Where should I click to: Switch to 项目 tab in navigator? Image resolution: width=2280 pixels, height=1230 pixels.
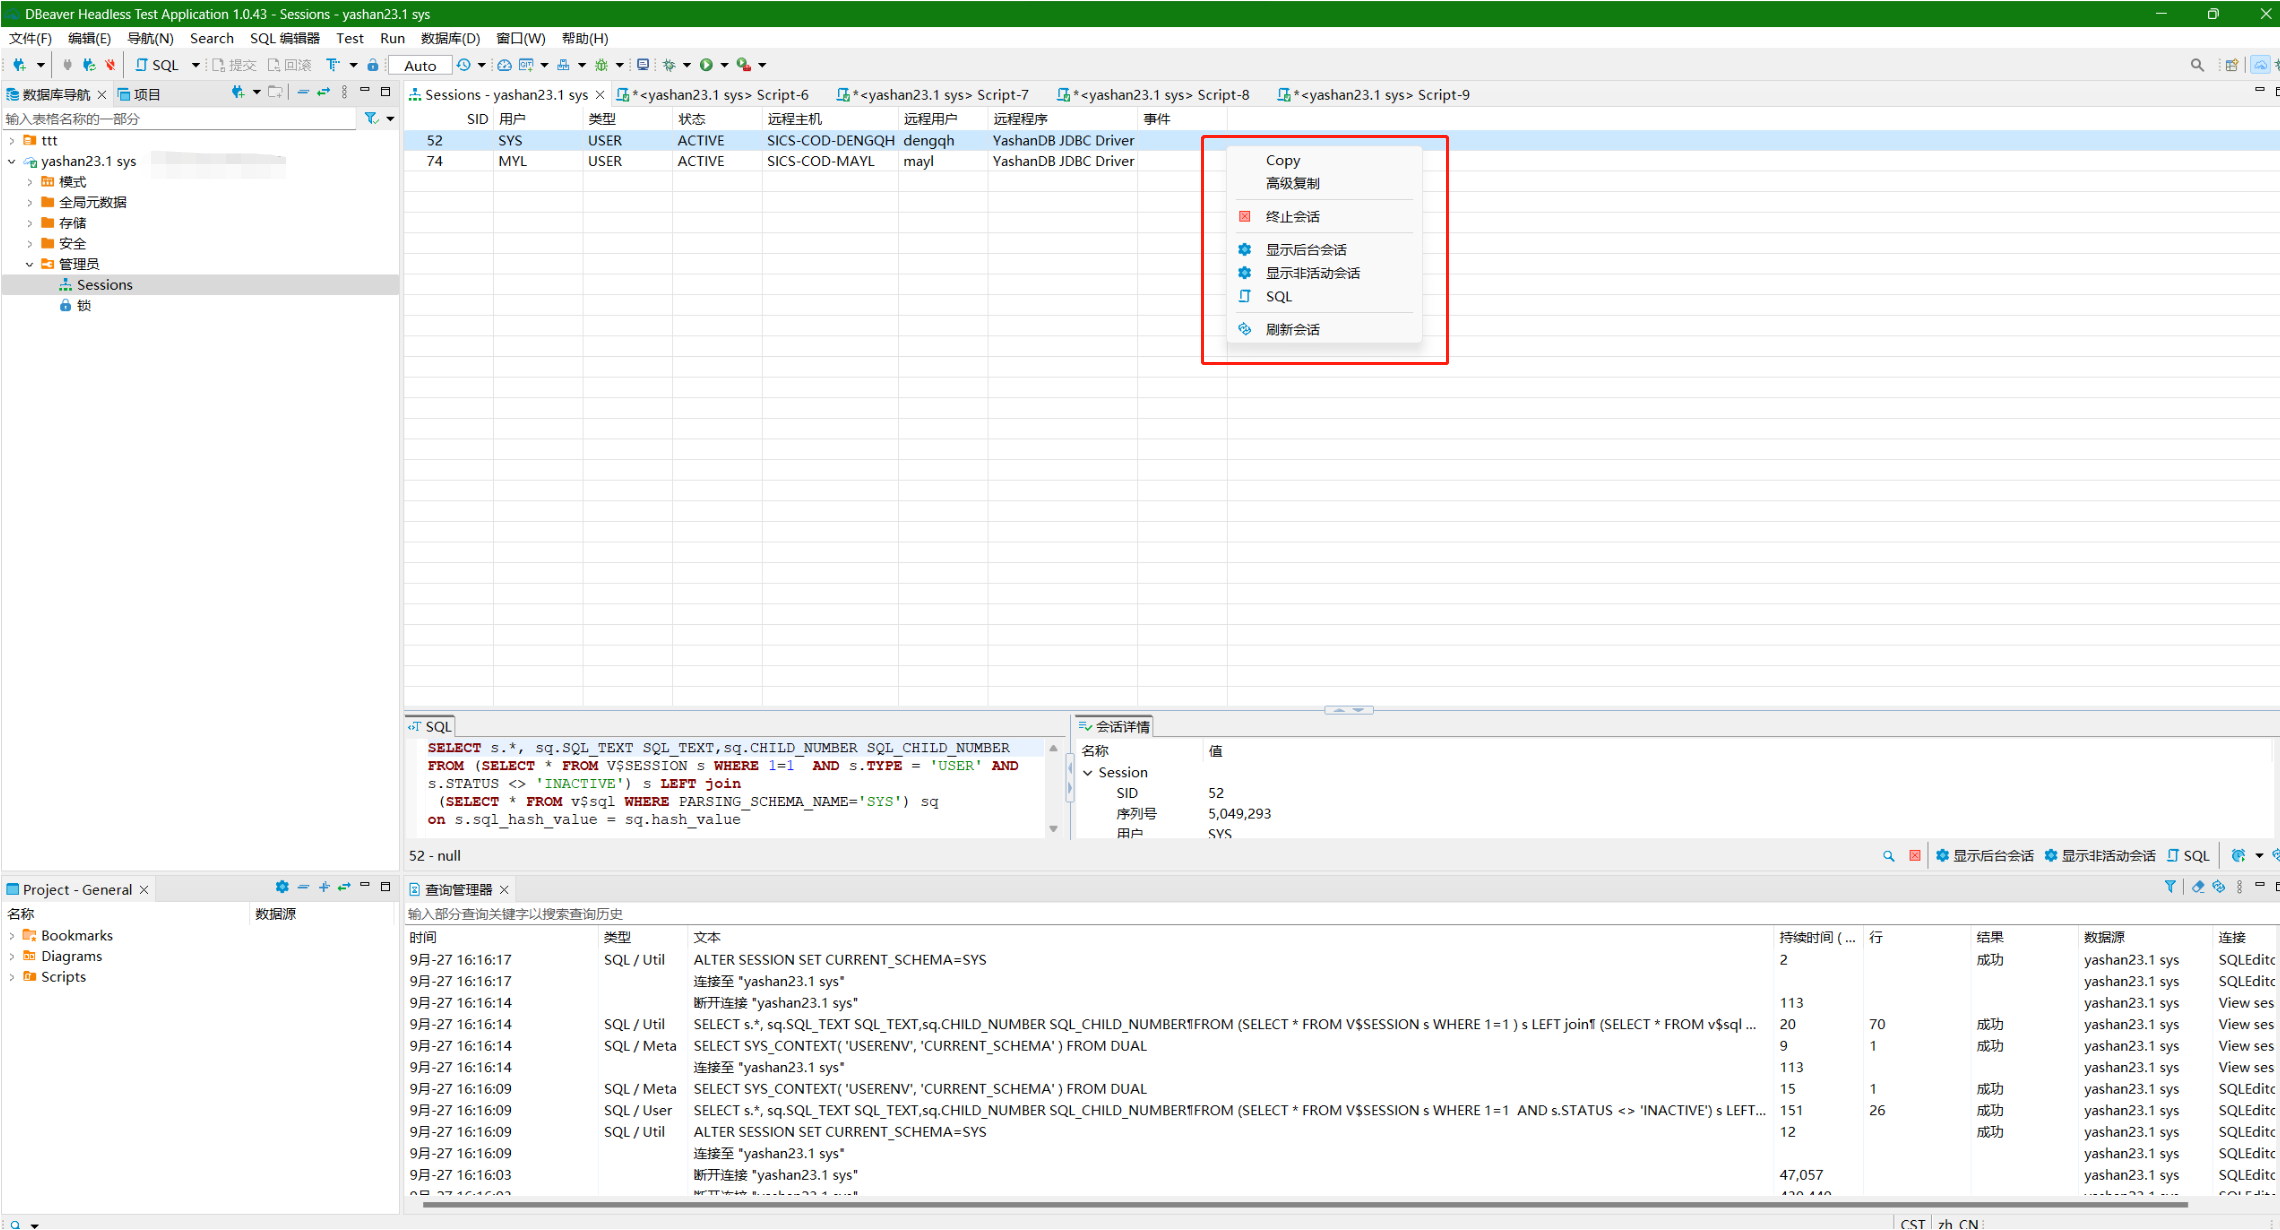tap(139, 95)
